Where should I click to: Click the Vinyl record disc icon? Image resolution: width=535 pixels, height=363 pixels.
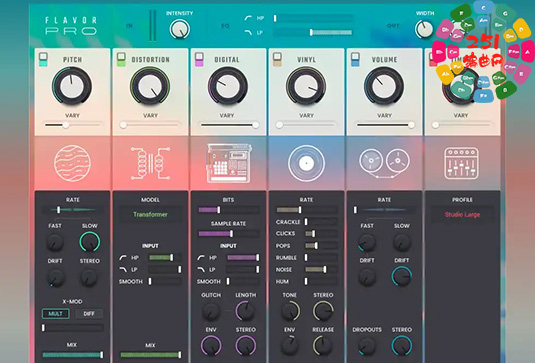coord(306,163)
